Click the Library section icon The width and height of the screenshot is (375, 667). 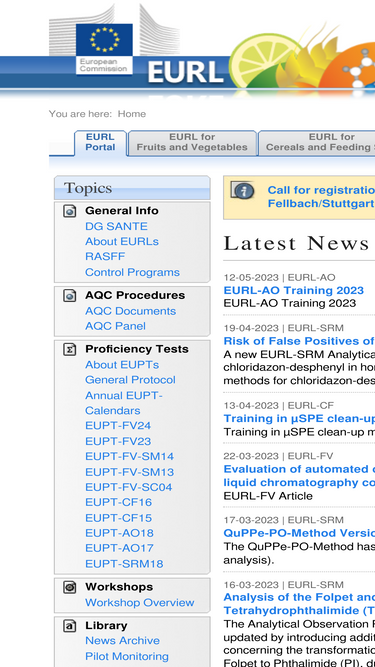click(x=70, y=626)
